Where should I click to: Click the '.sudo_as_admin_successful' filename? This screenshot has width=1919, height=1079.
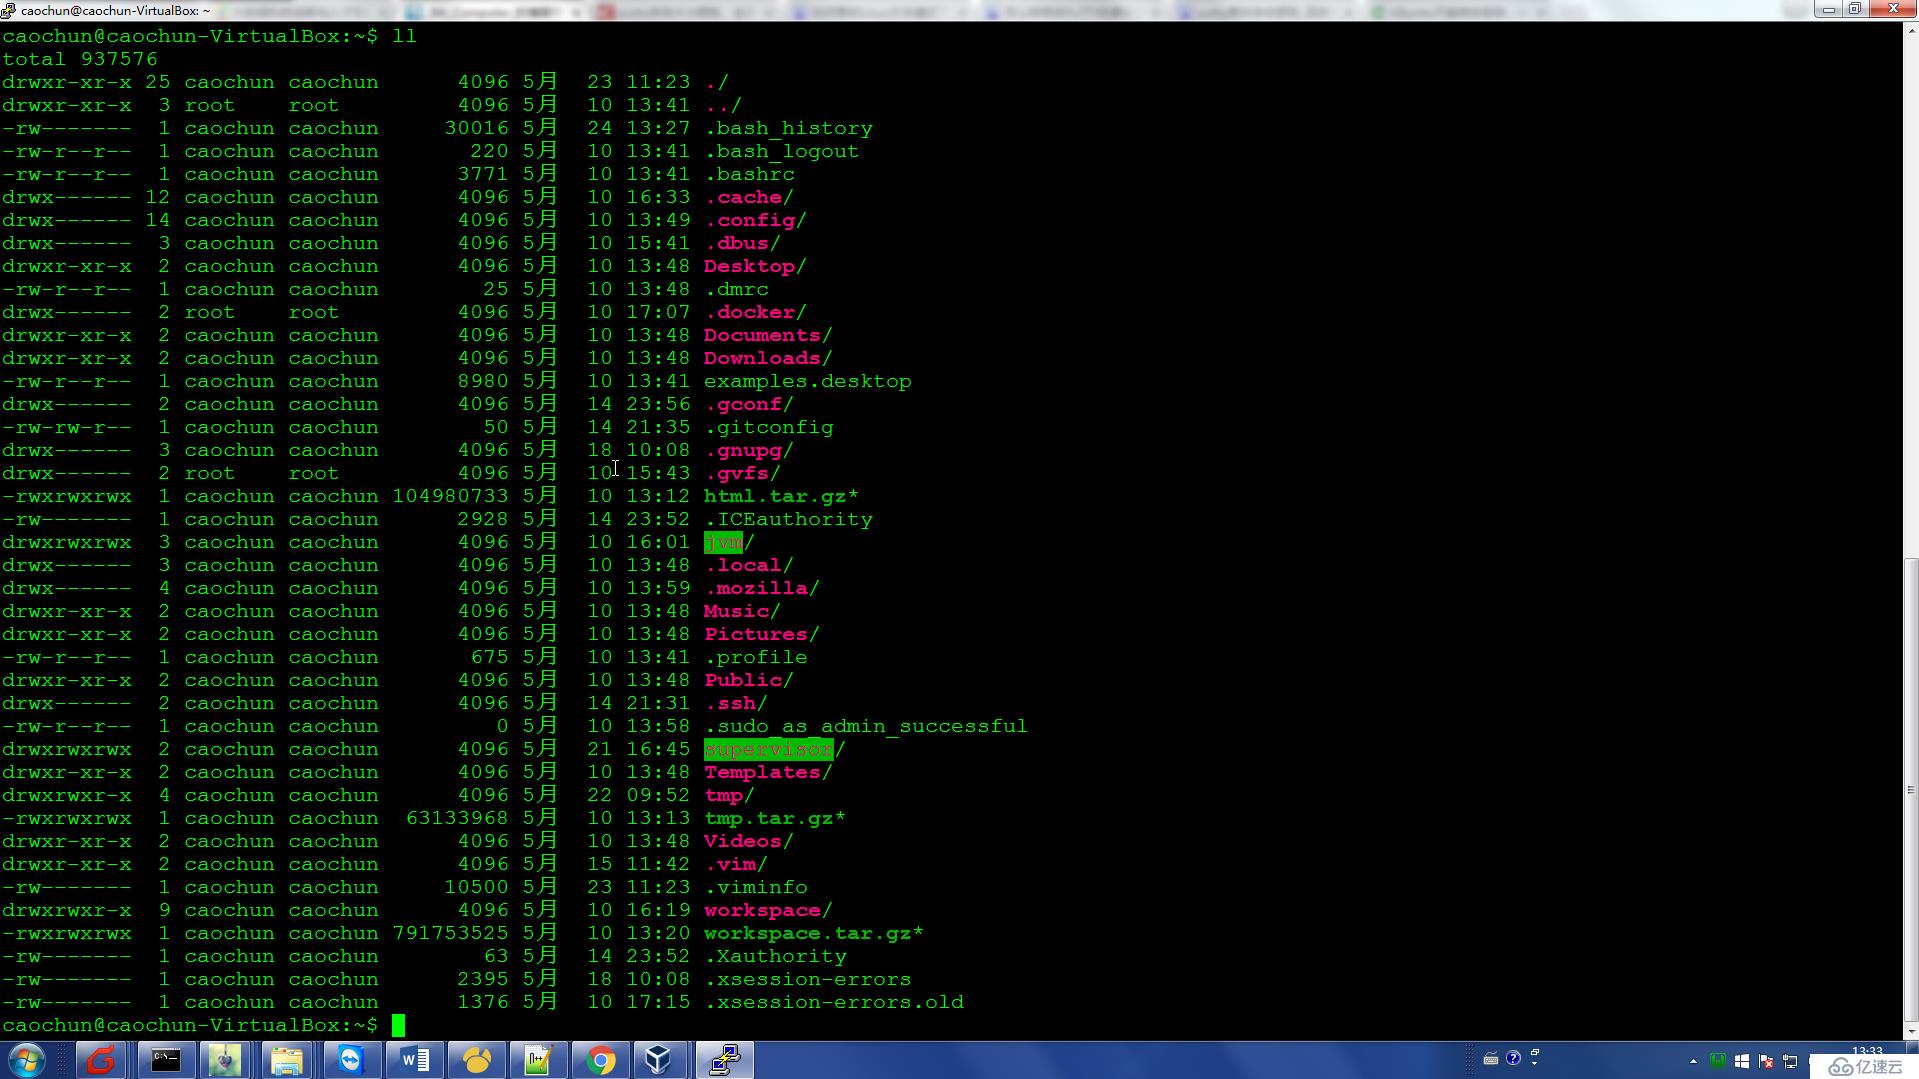866,726
